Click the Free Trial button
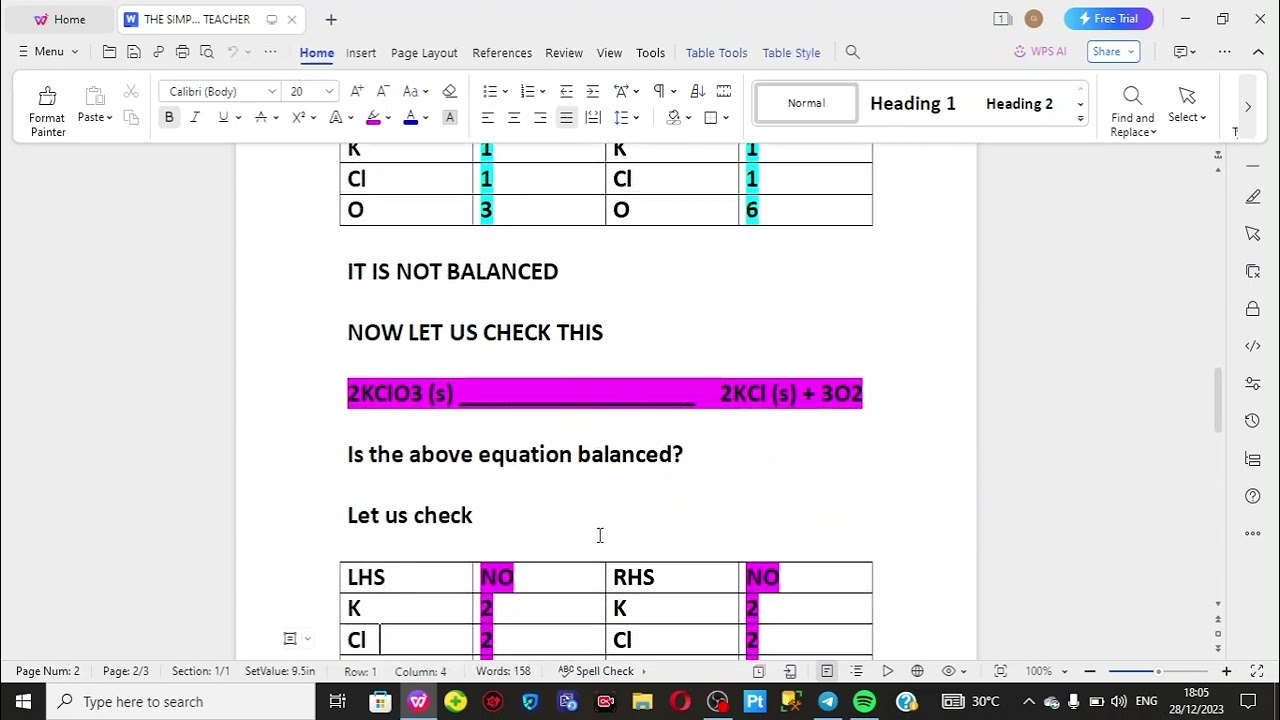1280x720 pixels. click(1108, 19)
